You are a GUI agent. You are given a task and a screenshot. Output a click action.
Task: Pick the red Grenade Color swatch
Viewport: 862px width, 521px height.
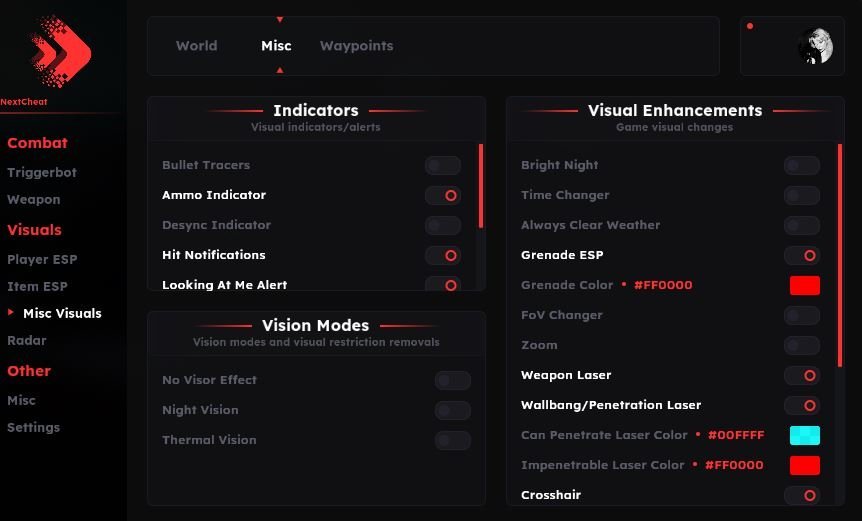pyautogui.click(x=804, y=286)
